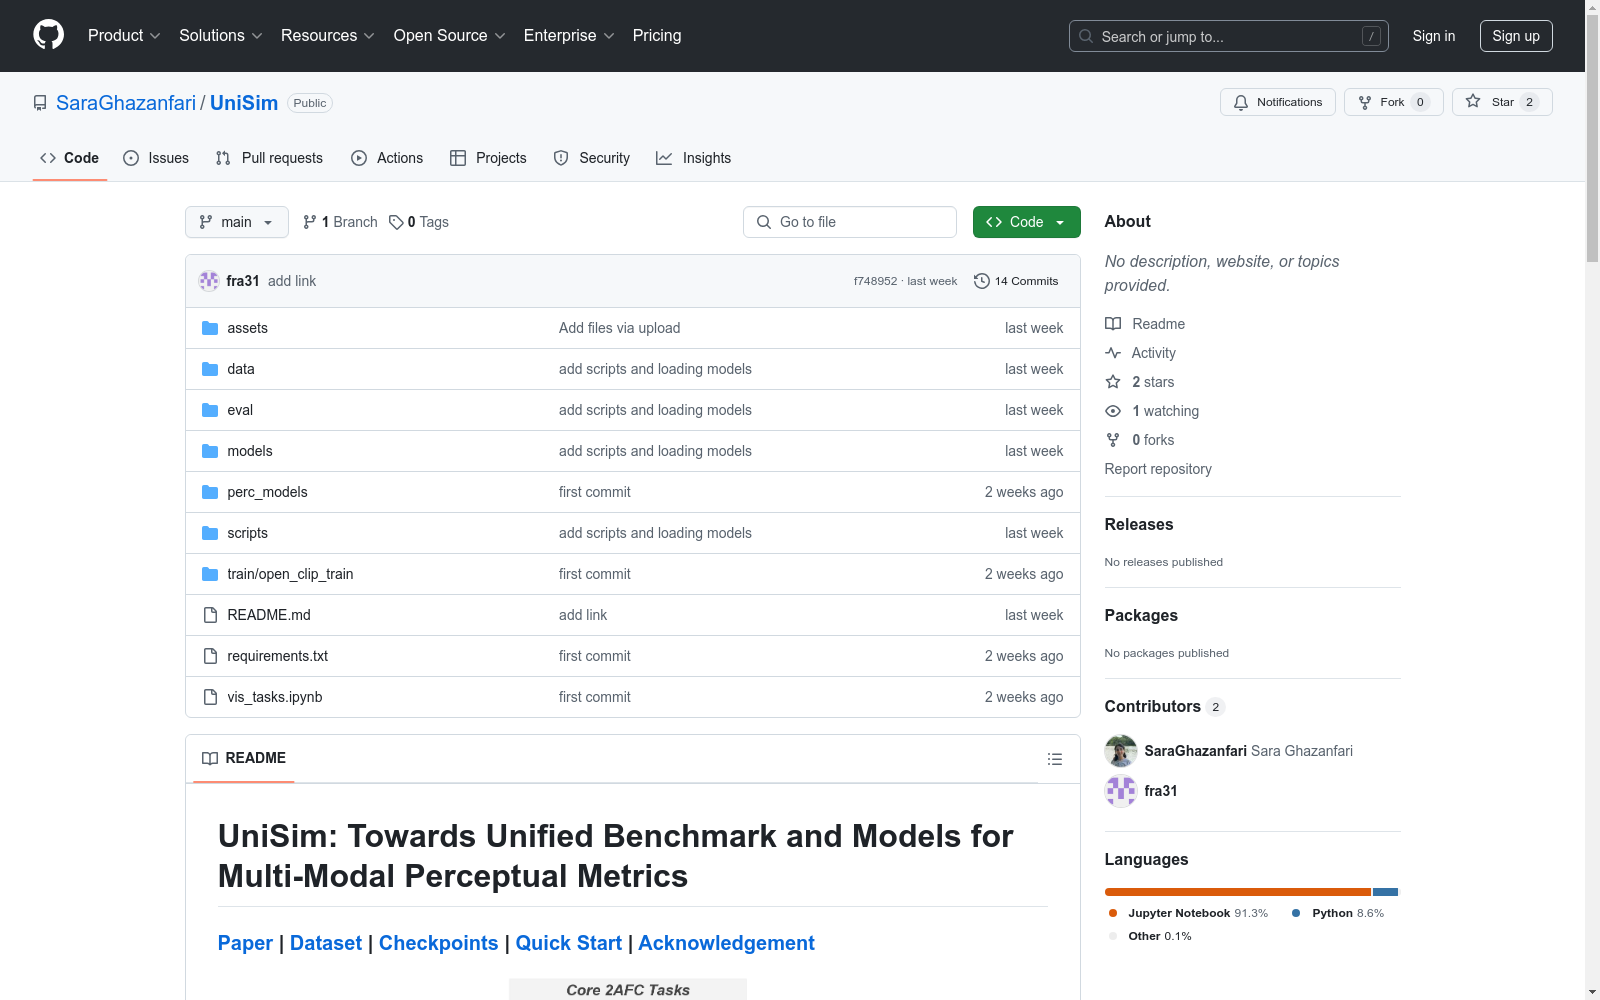This screenshot has width=1600, height=1000.
Task: Expand the Product menu
Action: click(x=124, y=36)
